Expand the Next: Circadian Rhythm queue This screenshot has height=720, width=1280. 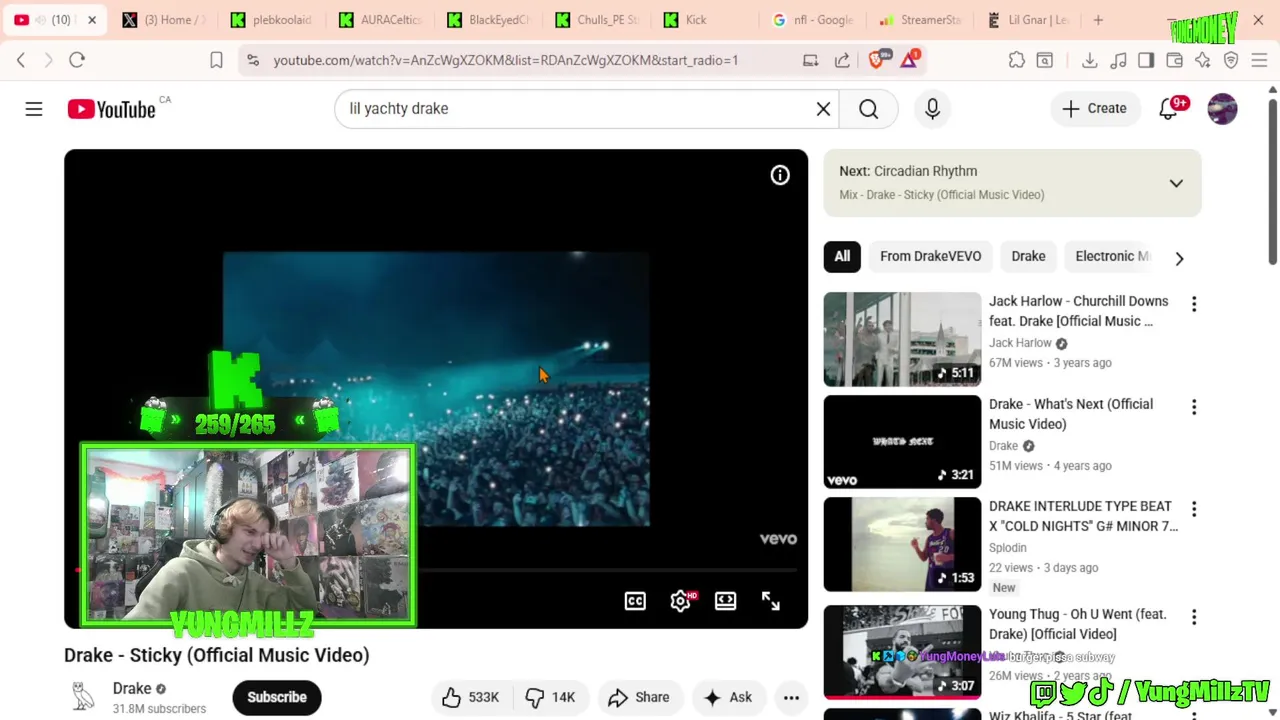tap(1176, 183)
